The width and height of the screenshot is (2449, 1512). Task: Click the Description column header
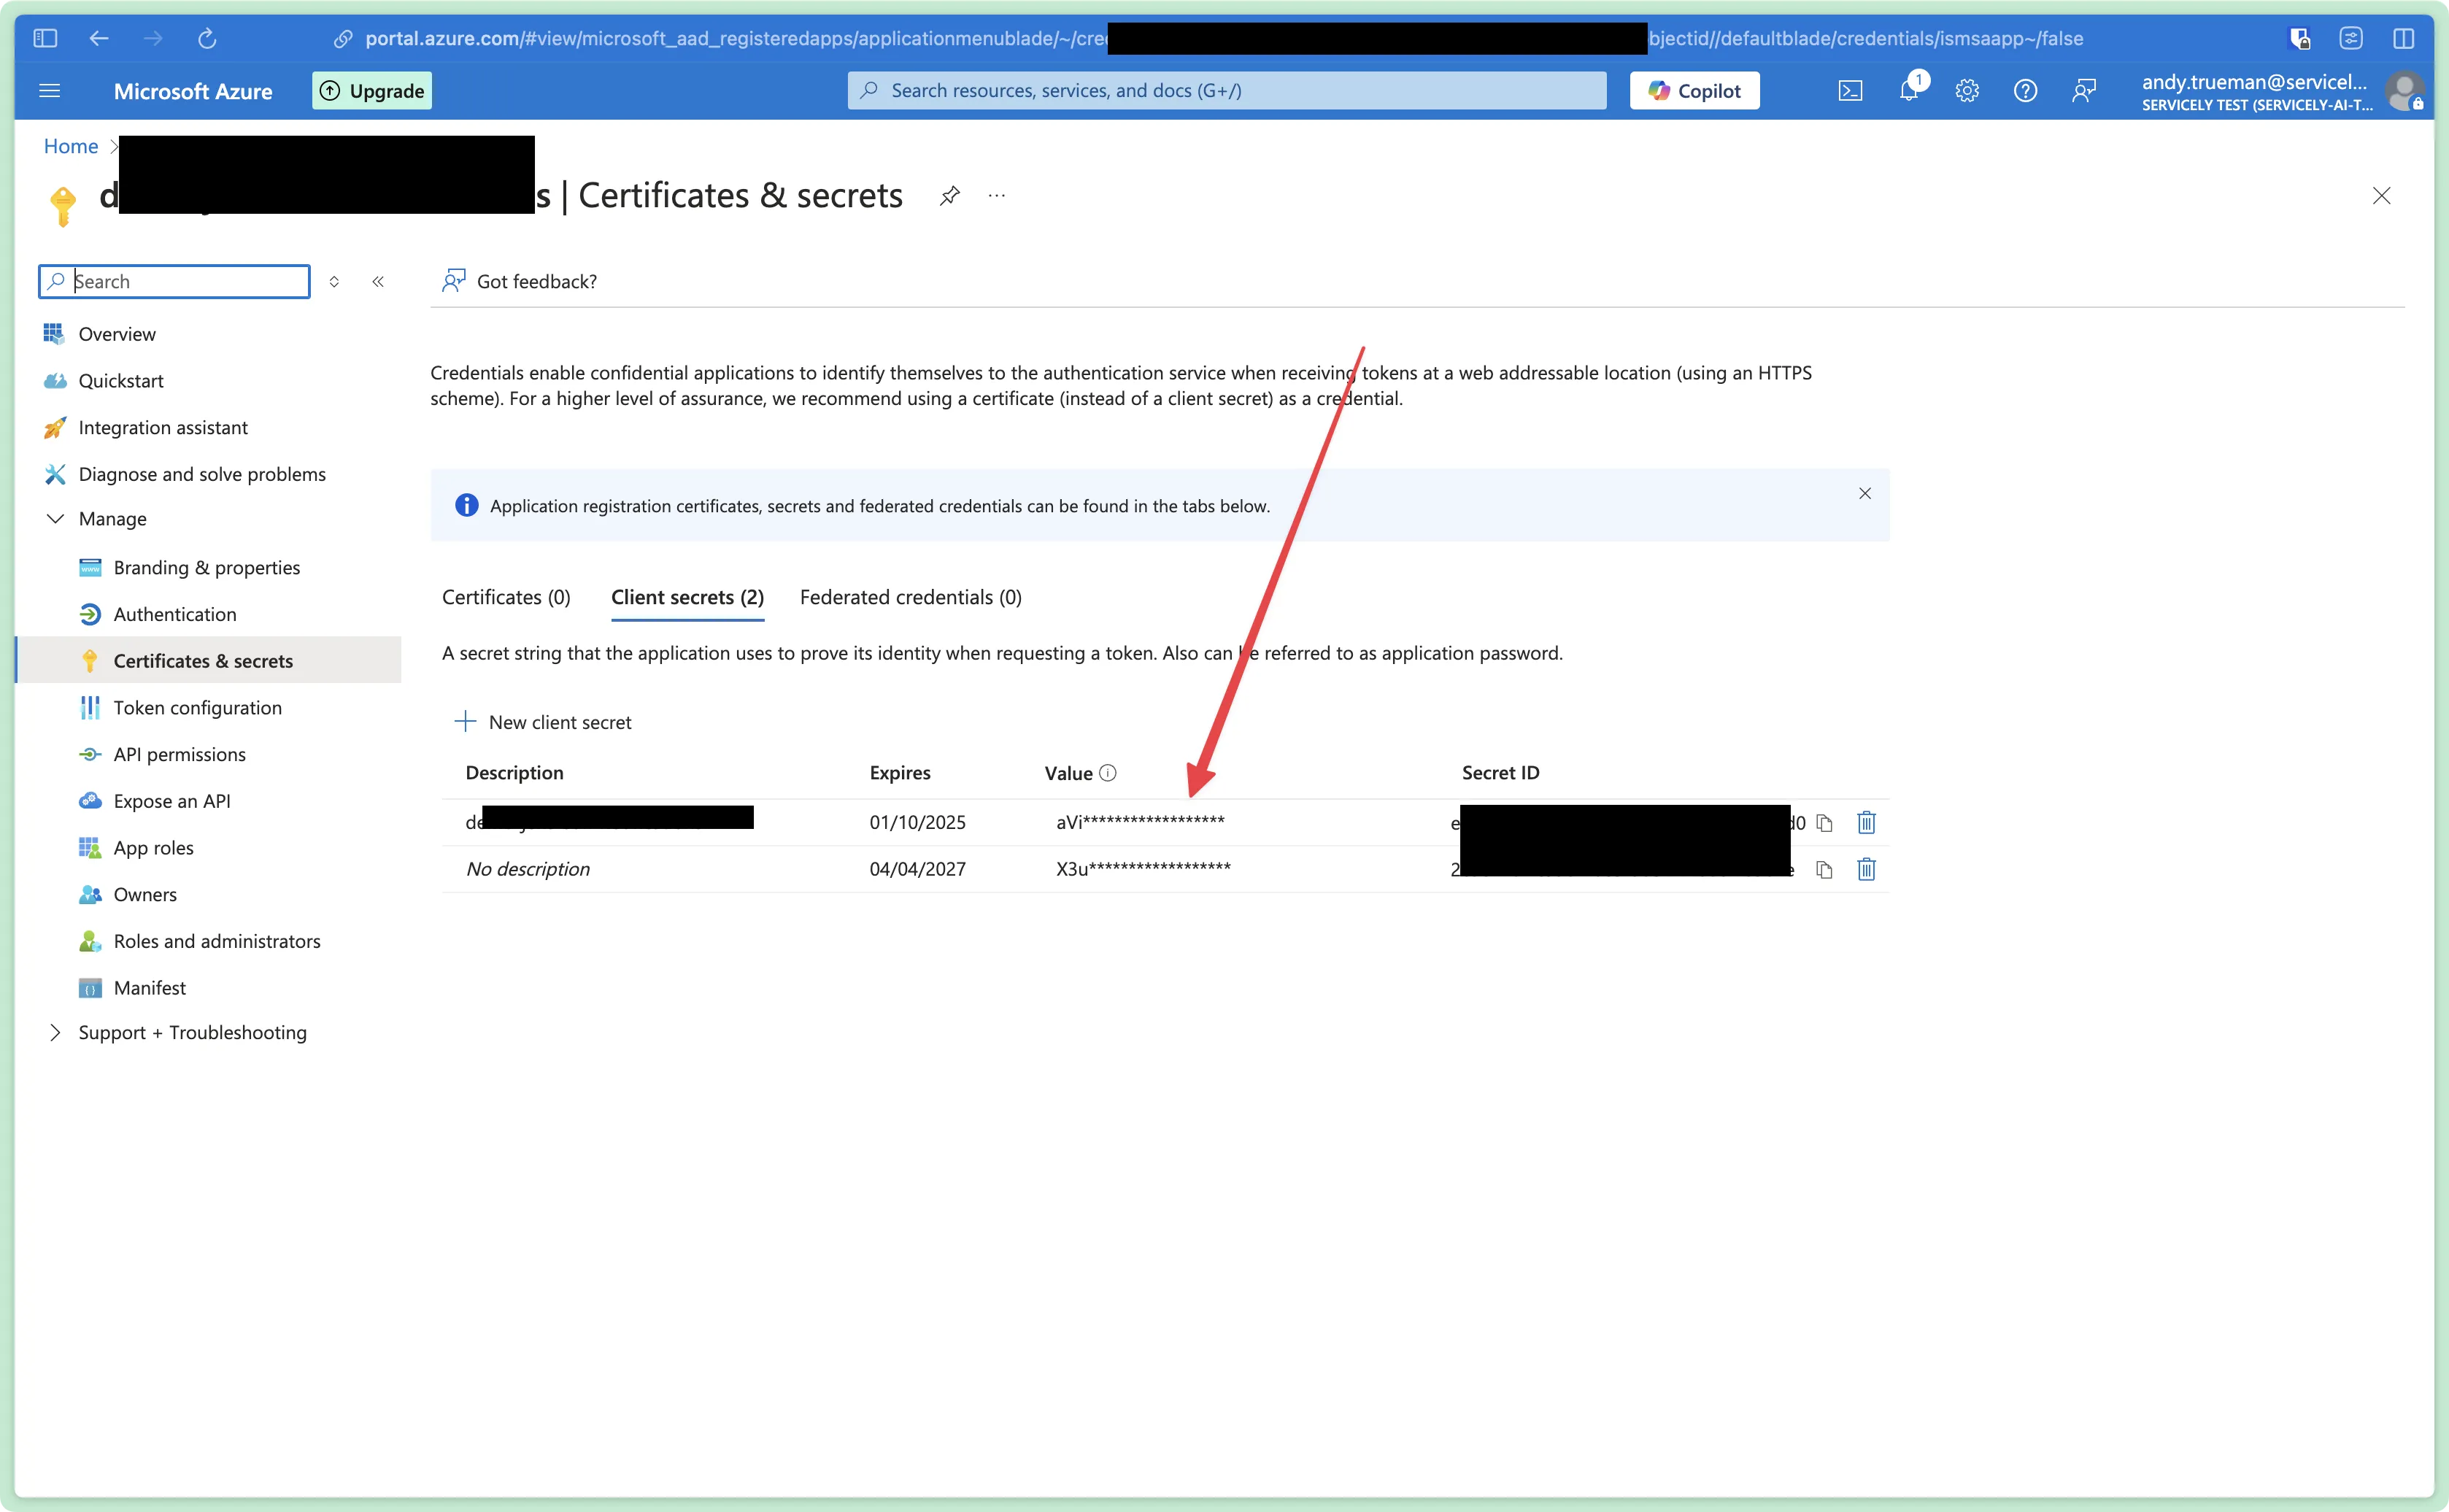click(x=515, y=773)
